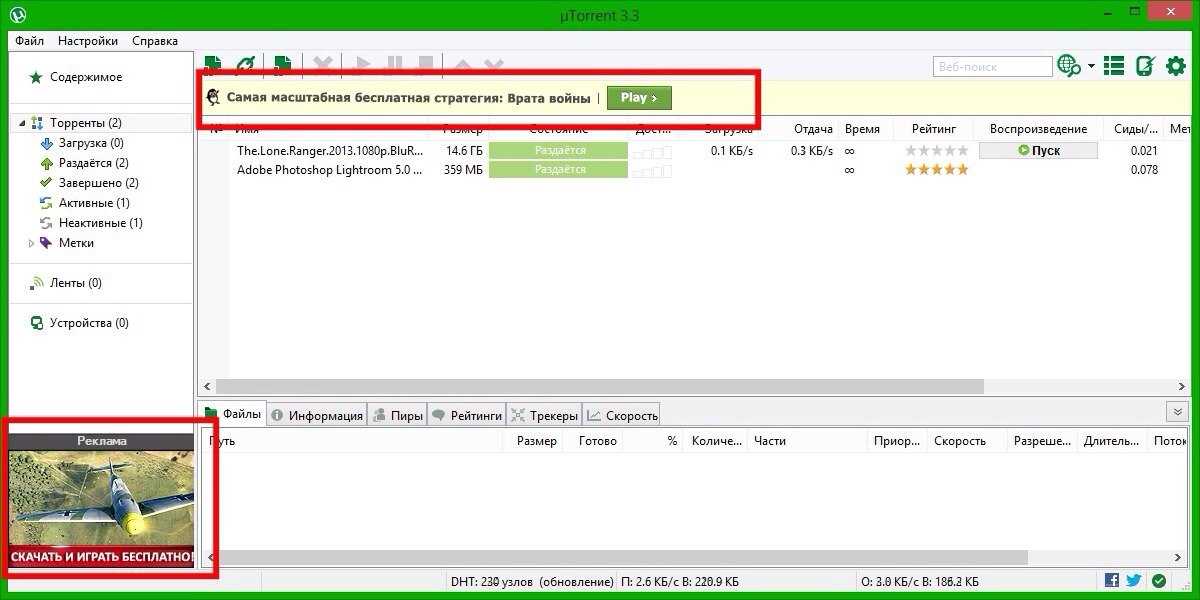Select the Активные (1) category
This screenshot has width=1200, height=600.
[94, 203]
